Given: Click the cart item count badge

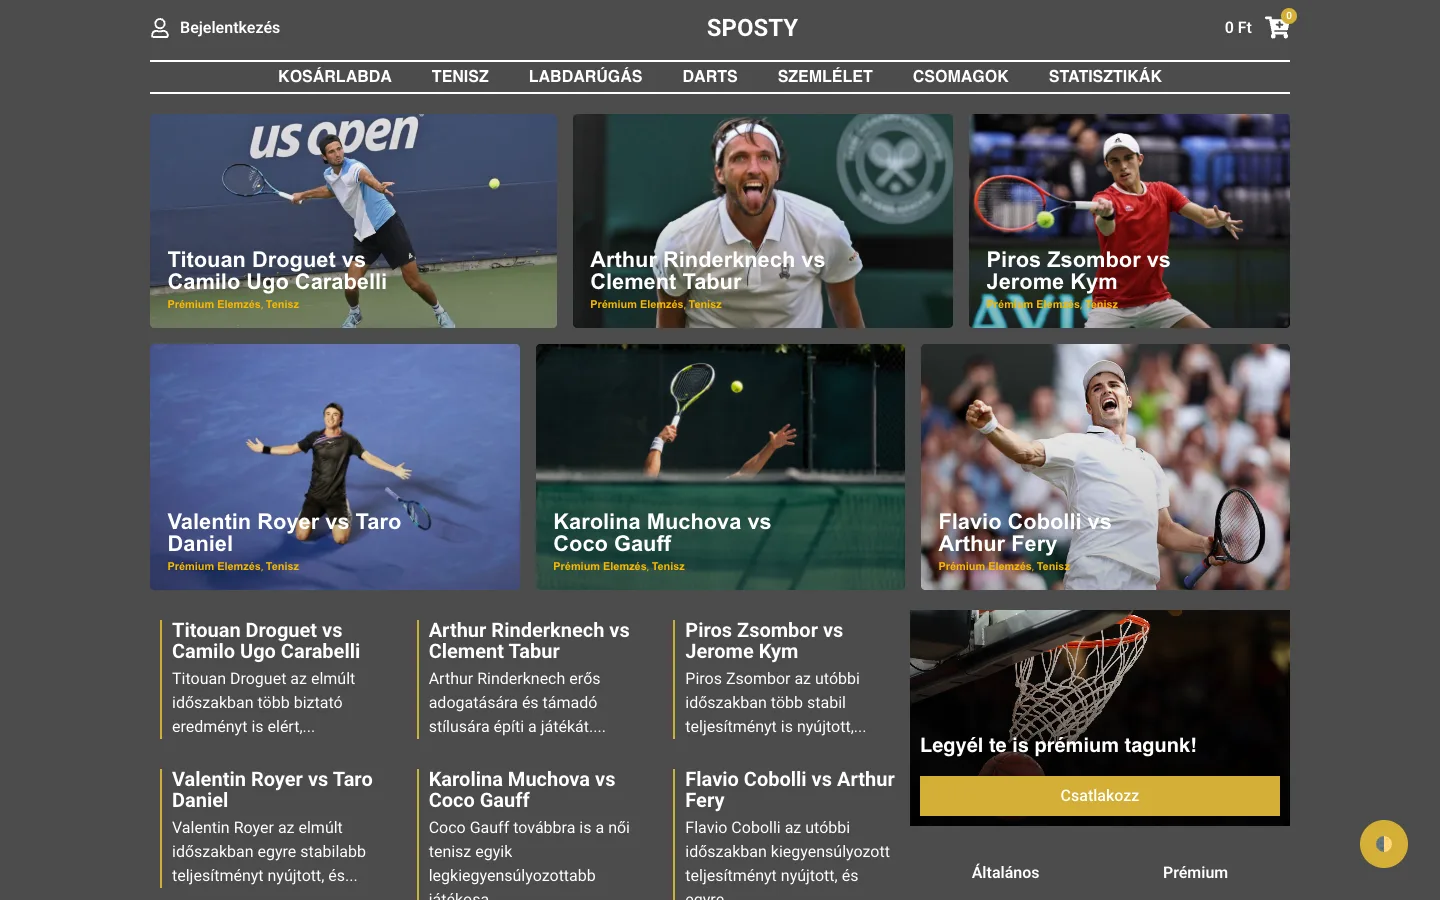Looking at the screenshot, I should (x=1289, y=16).
